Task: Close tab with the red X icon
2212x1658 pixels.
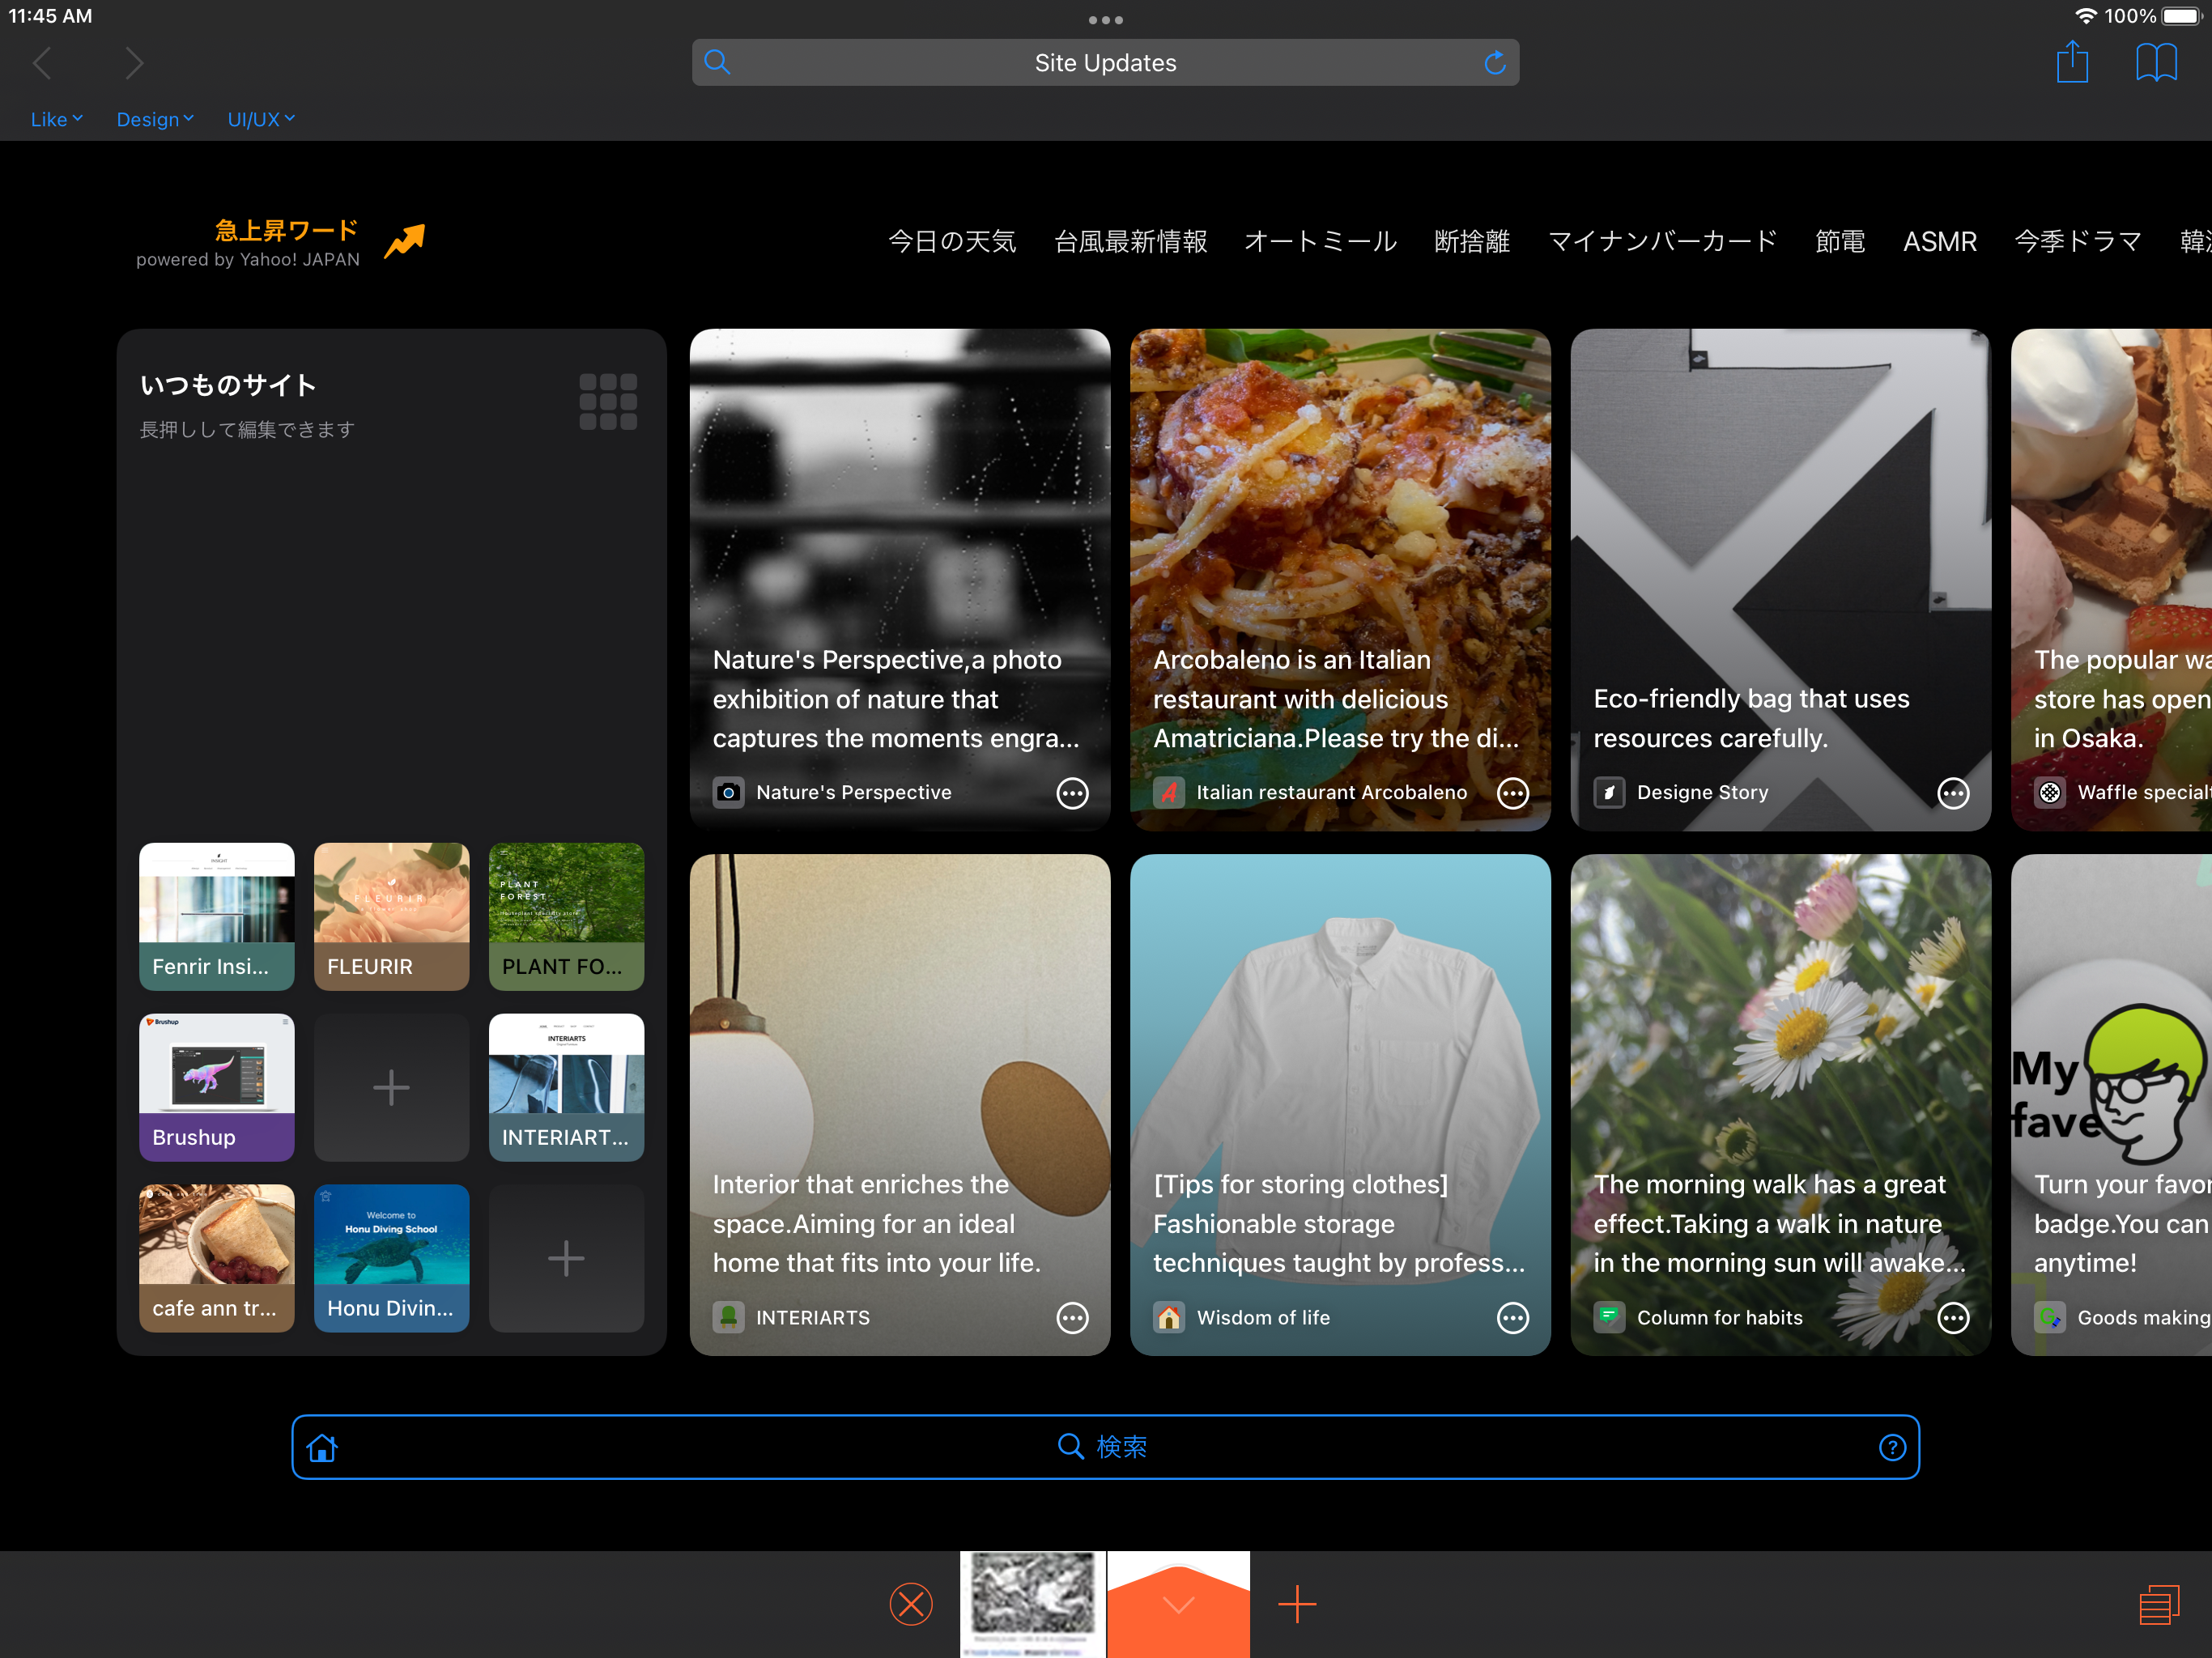Action: [910, 1604]
